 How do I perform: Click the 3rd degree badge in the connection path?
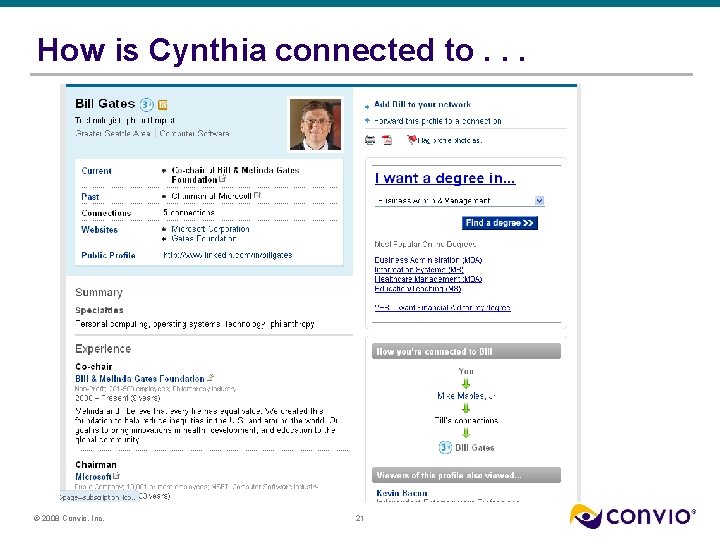[445, 447]
